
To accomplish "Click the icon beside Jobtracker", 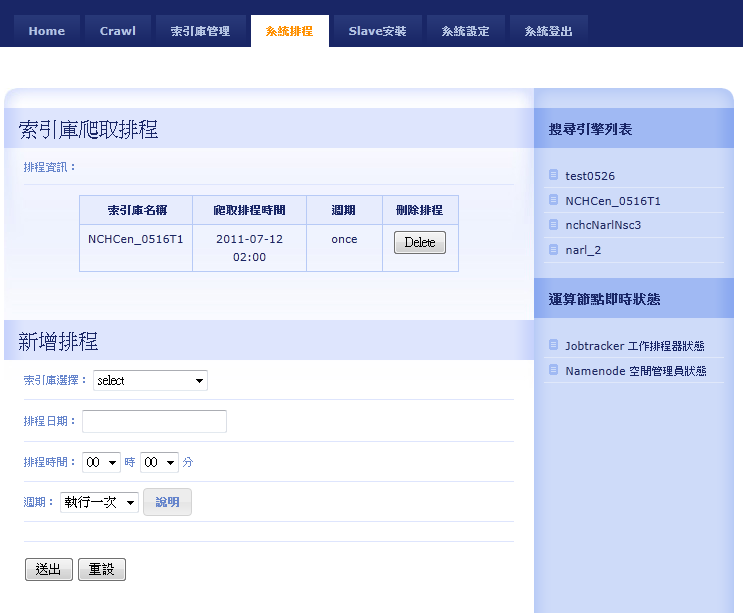I will 553,344.
